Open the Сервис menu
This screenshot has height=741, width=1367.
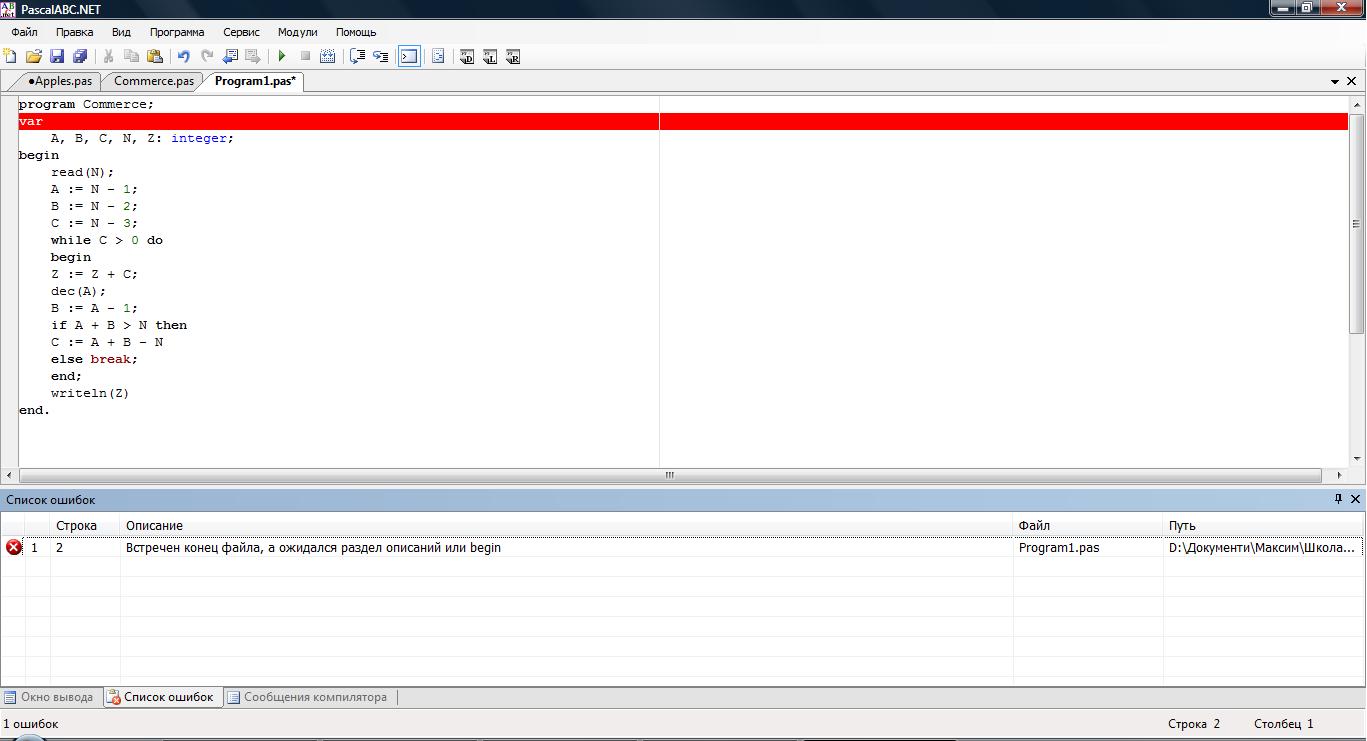tap(241, 32)
